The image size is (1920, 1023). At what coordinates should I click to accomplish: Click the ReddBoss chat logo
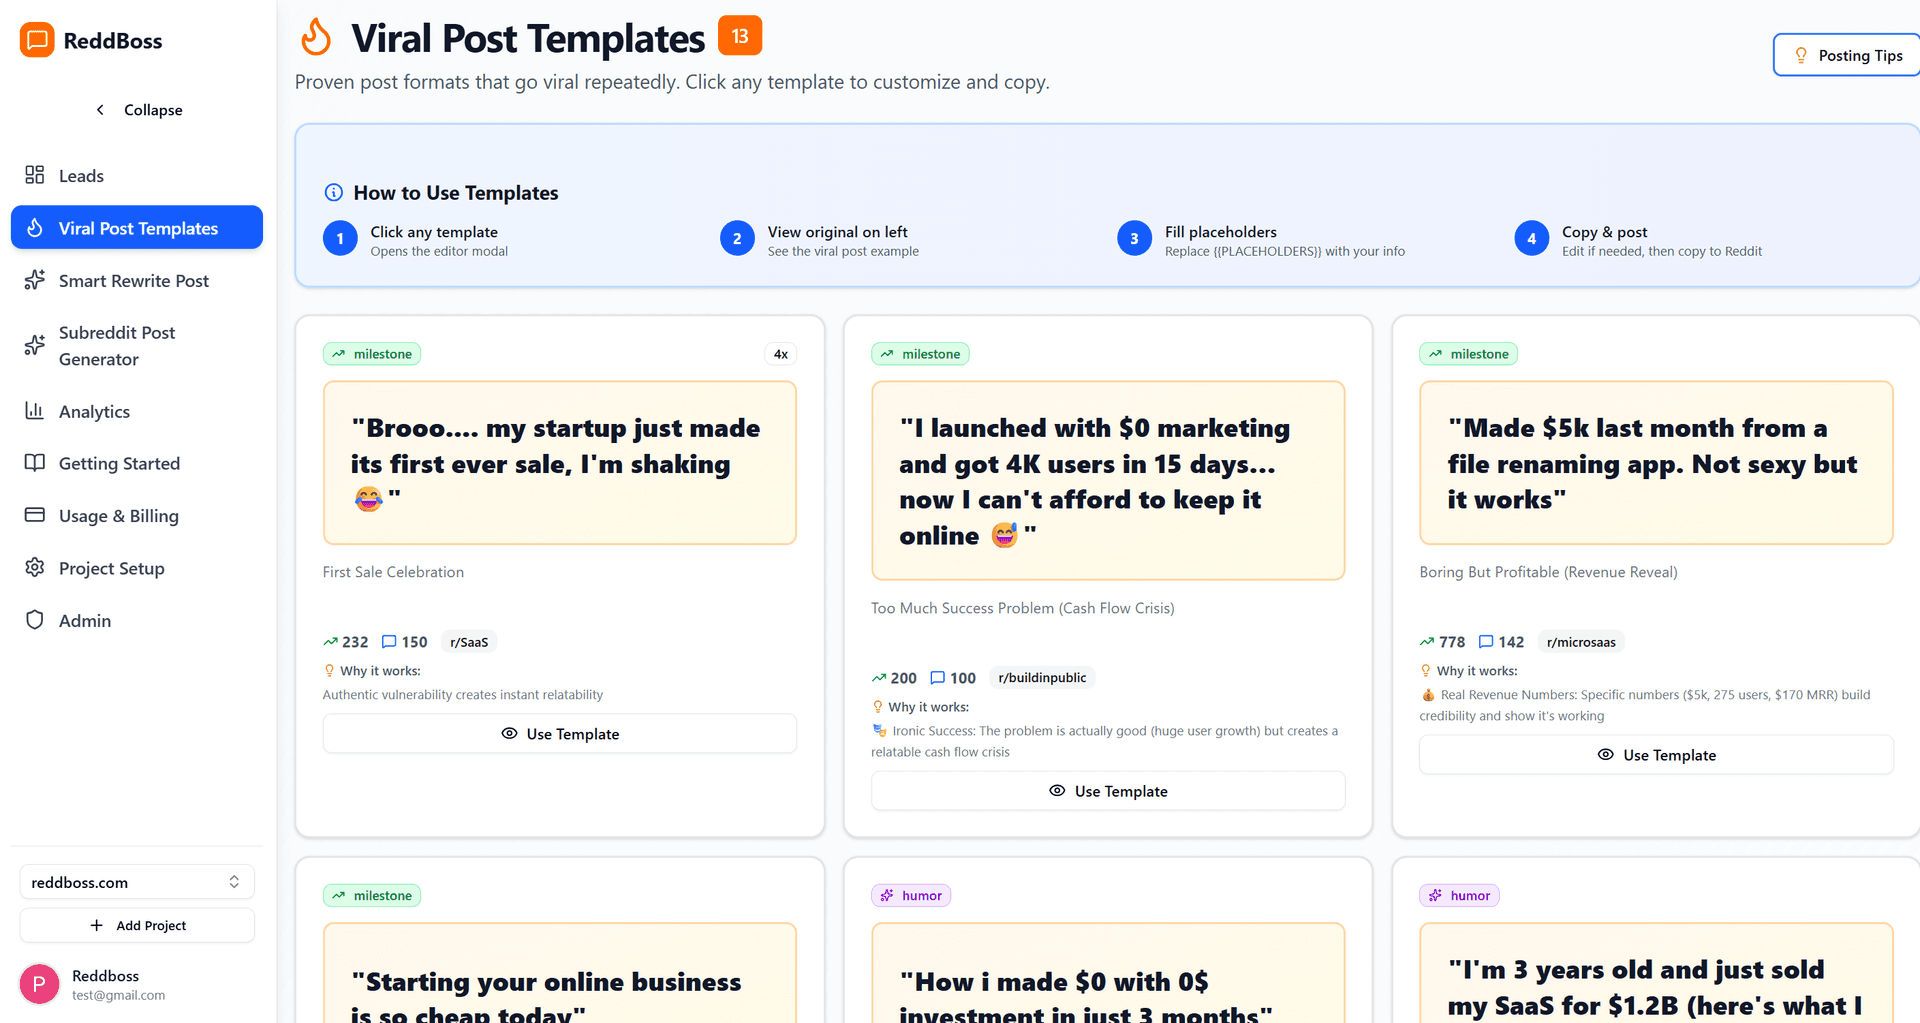point(38,40)
